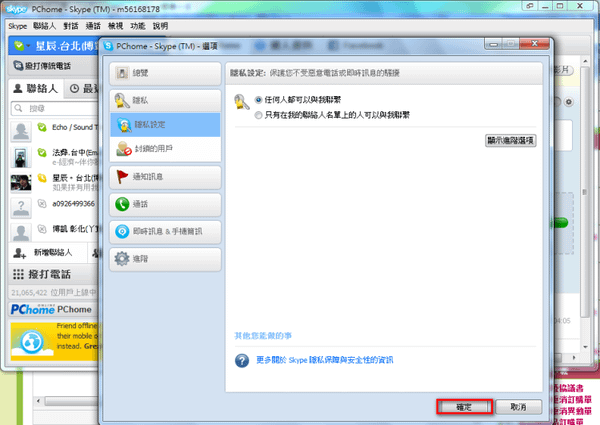
Task: Click the Echo contact avatar
Action: [21, 132]
